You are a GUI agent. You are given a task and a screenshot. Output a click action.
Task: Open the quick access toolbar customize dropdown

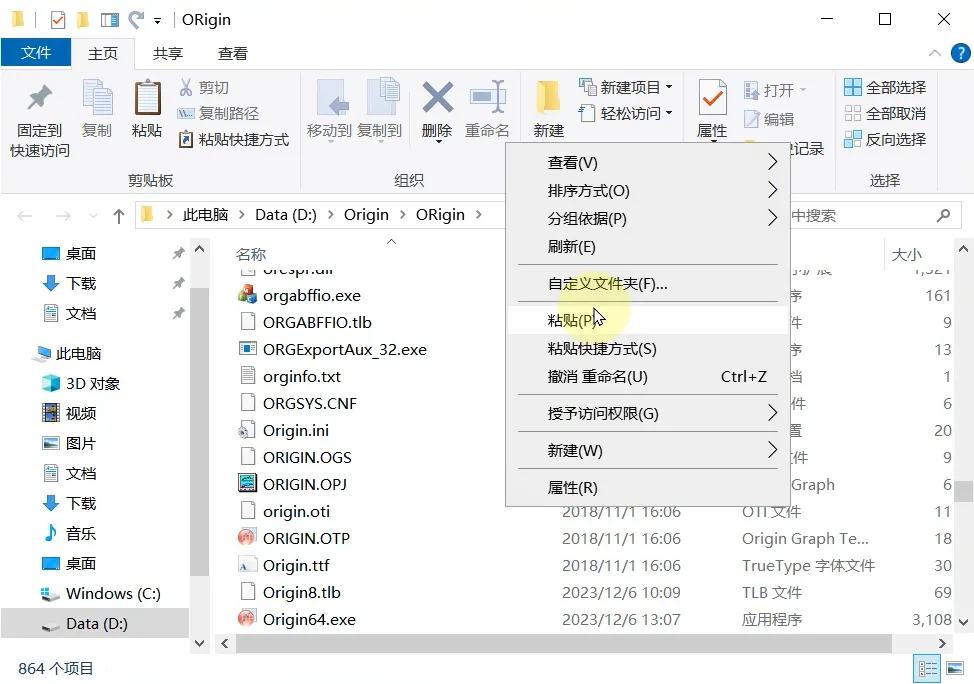click(158, 21)
